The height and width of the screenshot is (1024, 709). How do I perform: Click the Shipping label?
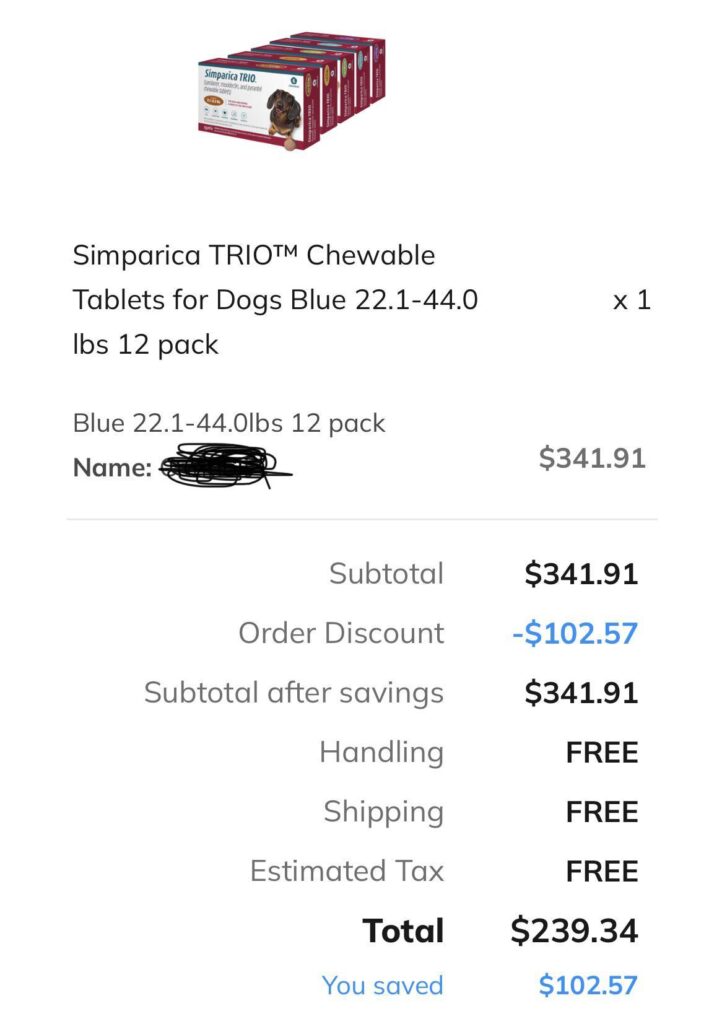384,812
